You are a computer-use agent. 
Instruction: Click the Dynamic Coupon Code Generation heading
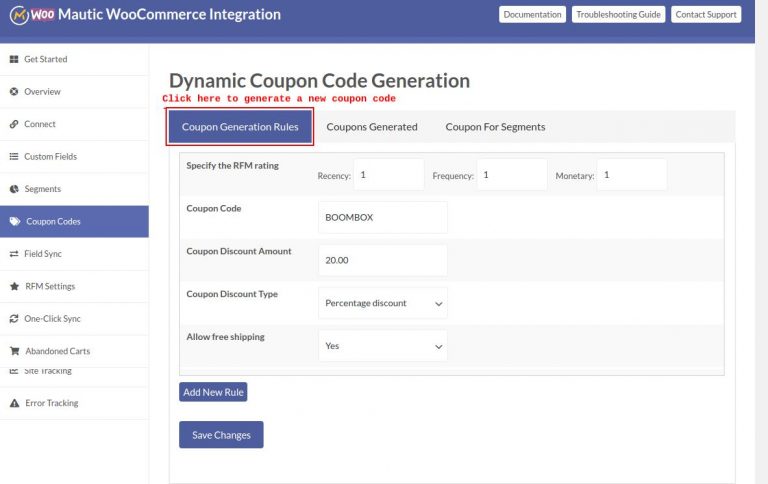pyautogui.click(x=319, y=81)
